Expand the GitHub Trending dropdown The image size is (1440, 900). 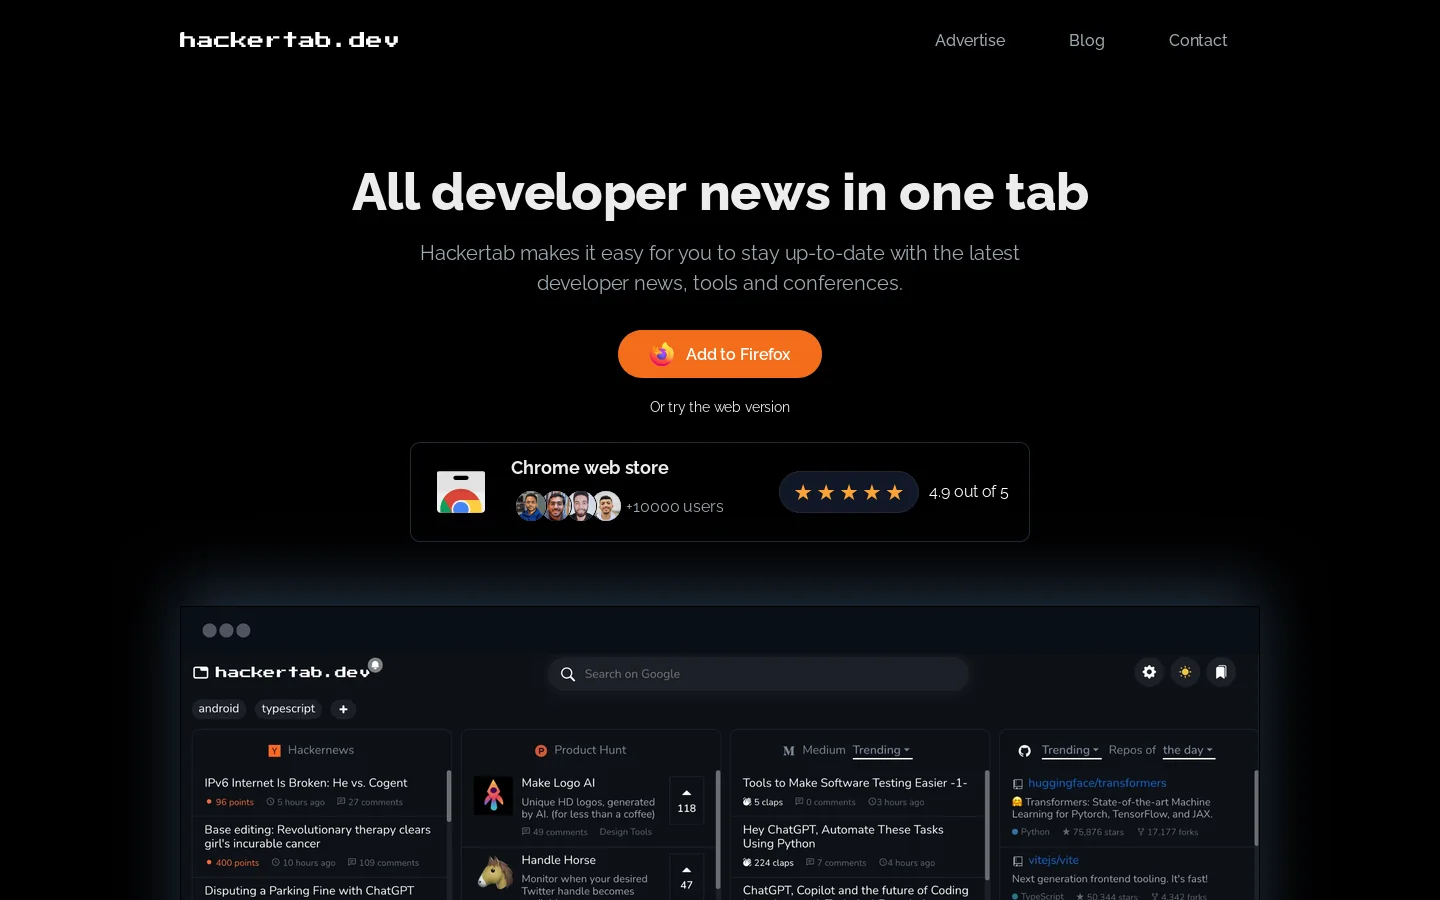1070,751
